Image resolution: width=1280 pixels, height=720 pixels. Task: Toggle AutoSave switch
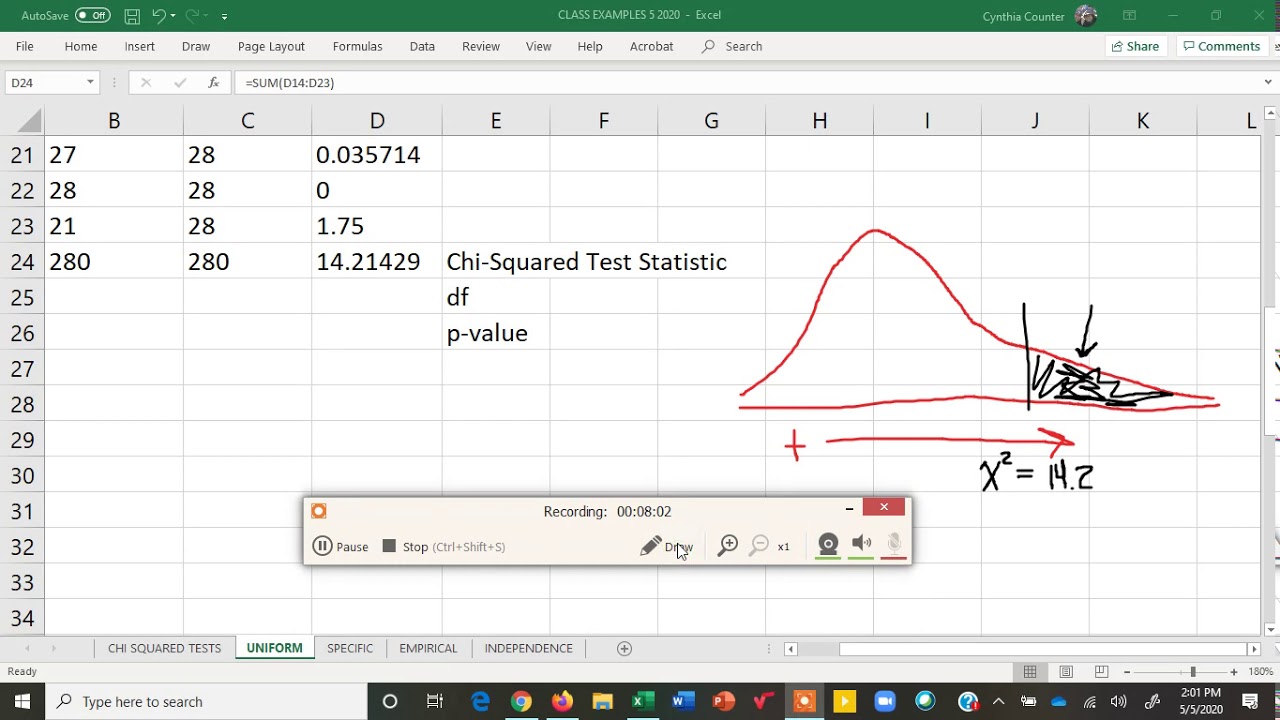pyautogui.click(x=93, y=16)
